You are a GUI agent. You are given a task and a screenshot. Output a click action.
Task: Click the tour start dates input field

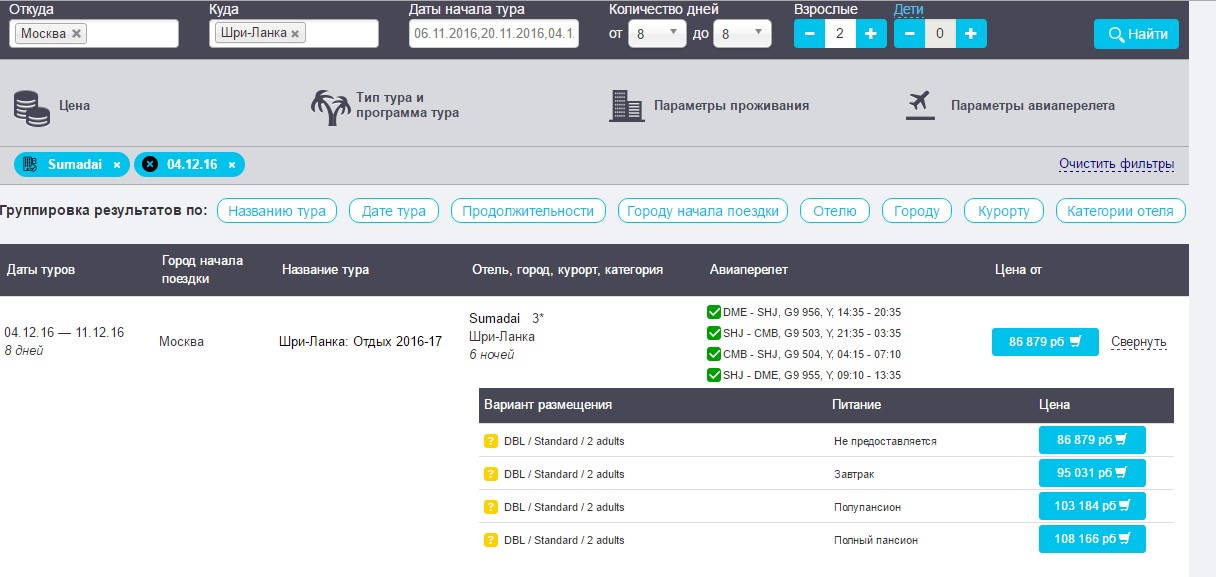(494, 34)
